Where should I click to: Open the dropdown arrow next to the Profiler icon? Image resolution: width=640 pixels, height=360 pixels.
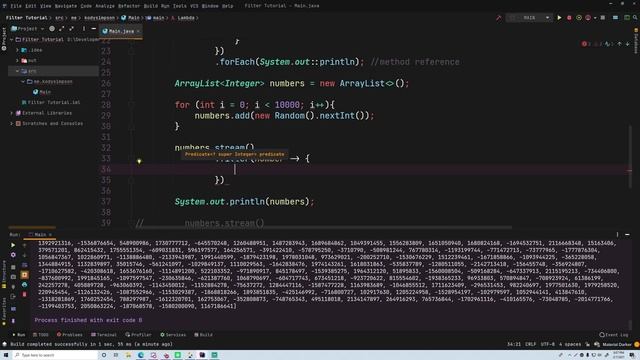click(595, 18)
